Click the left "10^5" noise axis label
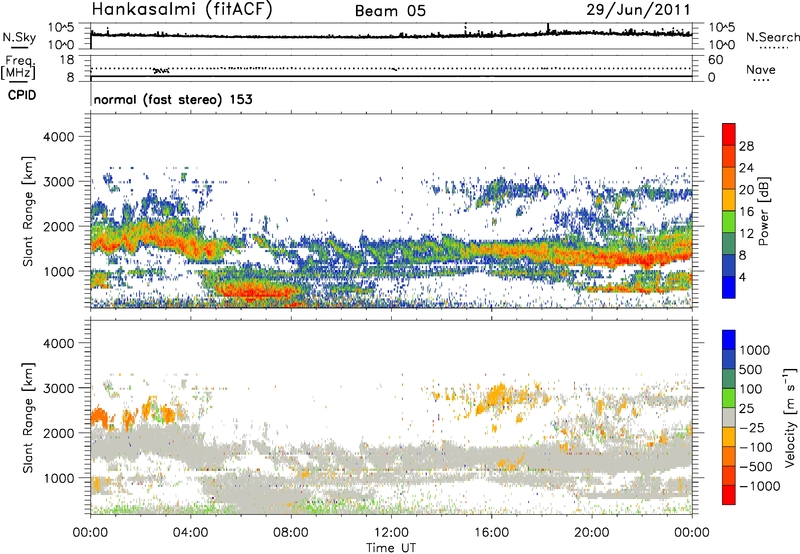 (x=61, y=28)
